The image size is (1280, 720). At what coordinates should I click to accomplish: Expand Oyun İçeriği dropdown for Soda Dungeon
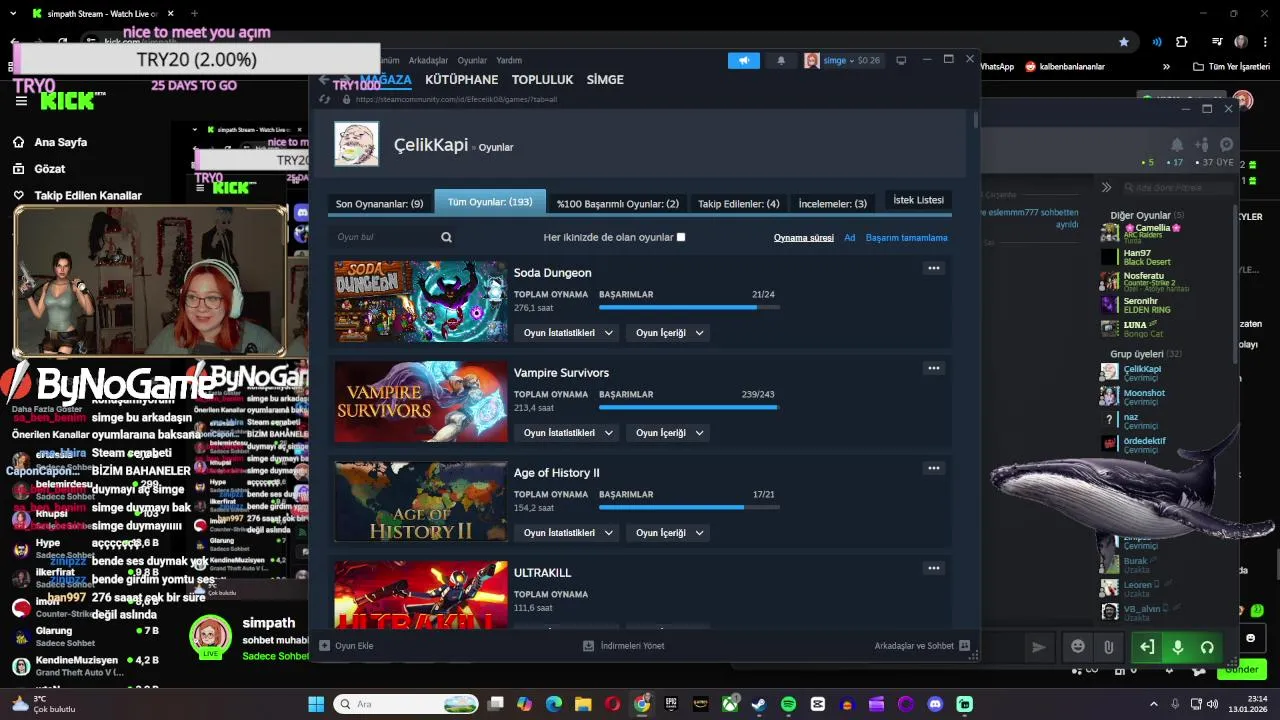668,333
